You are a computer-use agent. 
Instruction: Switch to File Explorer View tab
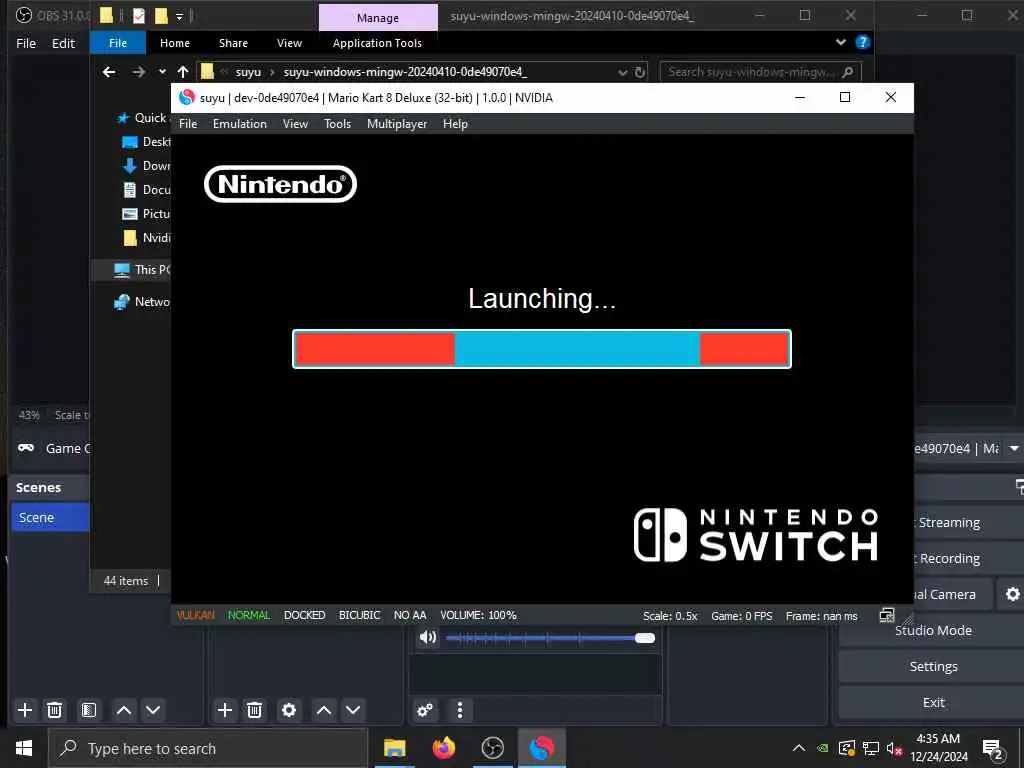coord(289,43)
